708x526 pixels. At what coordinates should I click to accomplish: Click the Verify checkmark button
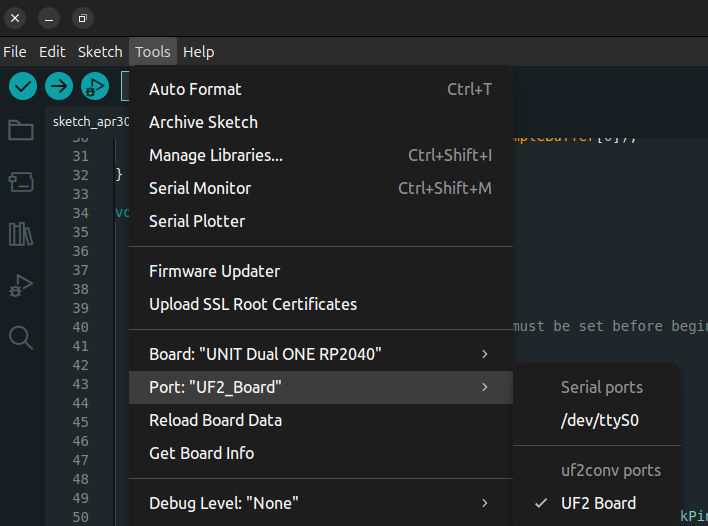point(23,86)
